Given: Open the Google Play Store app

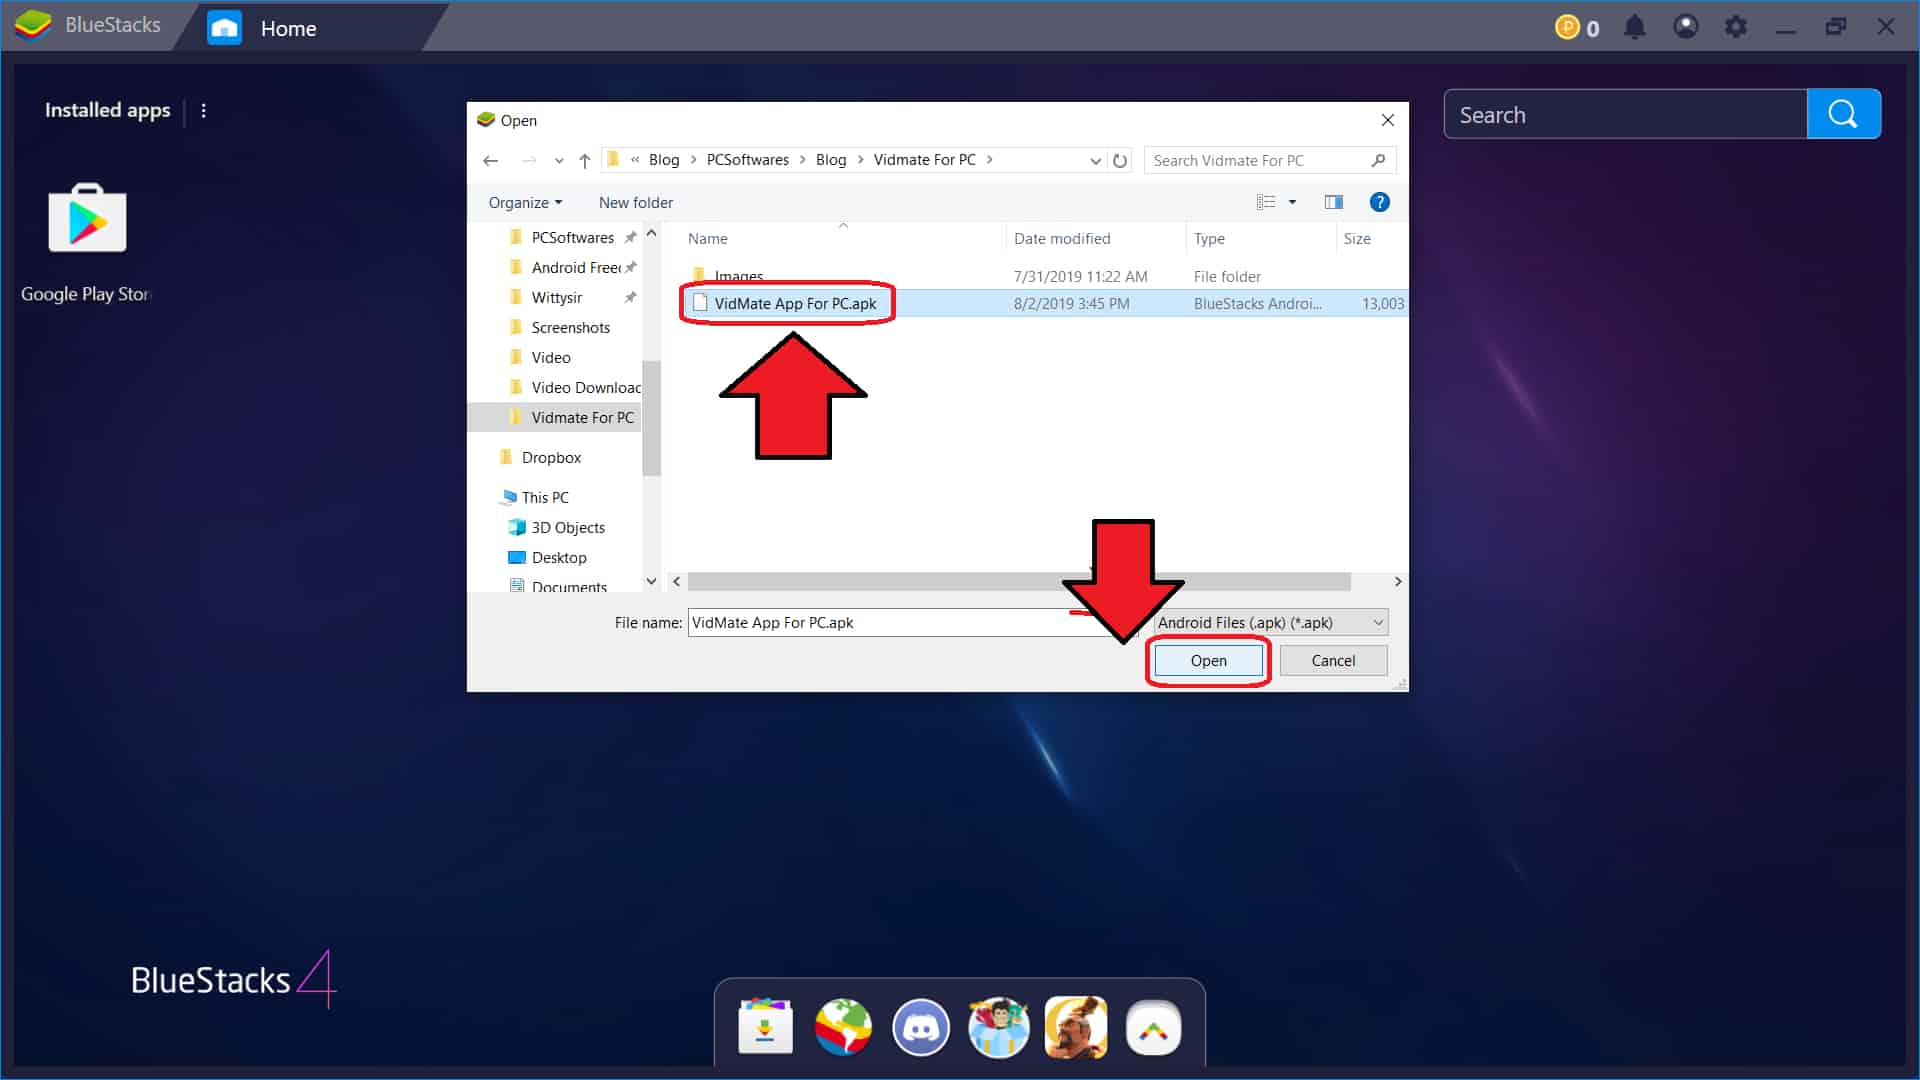Looking at the screenshot, I should pos(87,219).
